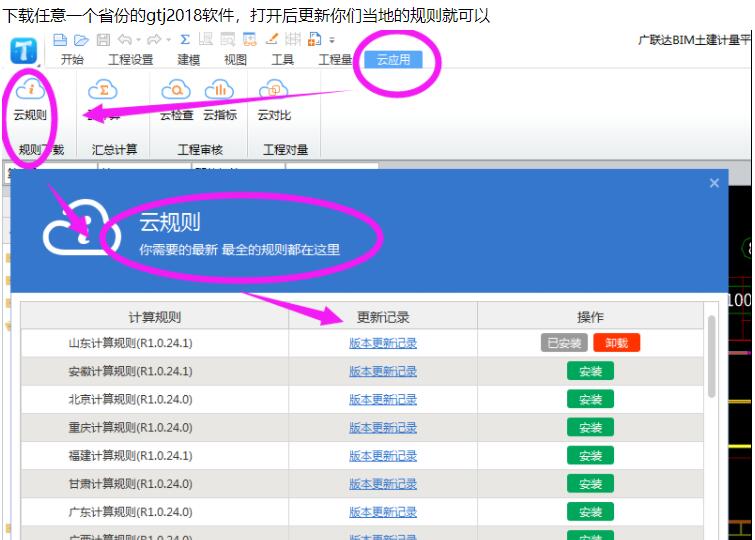Viewport: 755px width, 540px height.
Task: Switch to the 建模 ribbon tab
Action: (x=189, y=60)
